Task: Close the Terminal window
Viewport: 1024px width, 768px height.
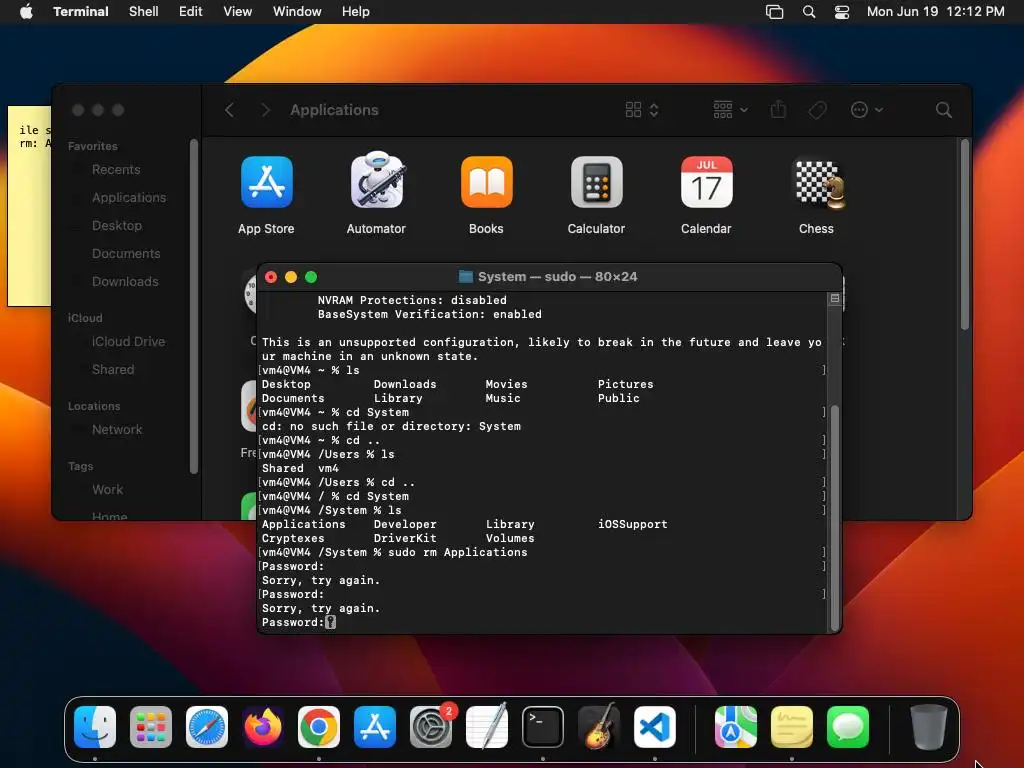Action: (271, 277)
